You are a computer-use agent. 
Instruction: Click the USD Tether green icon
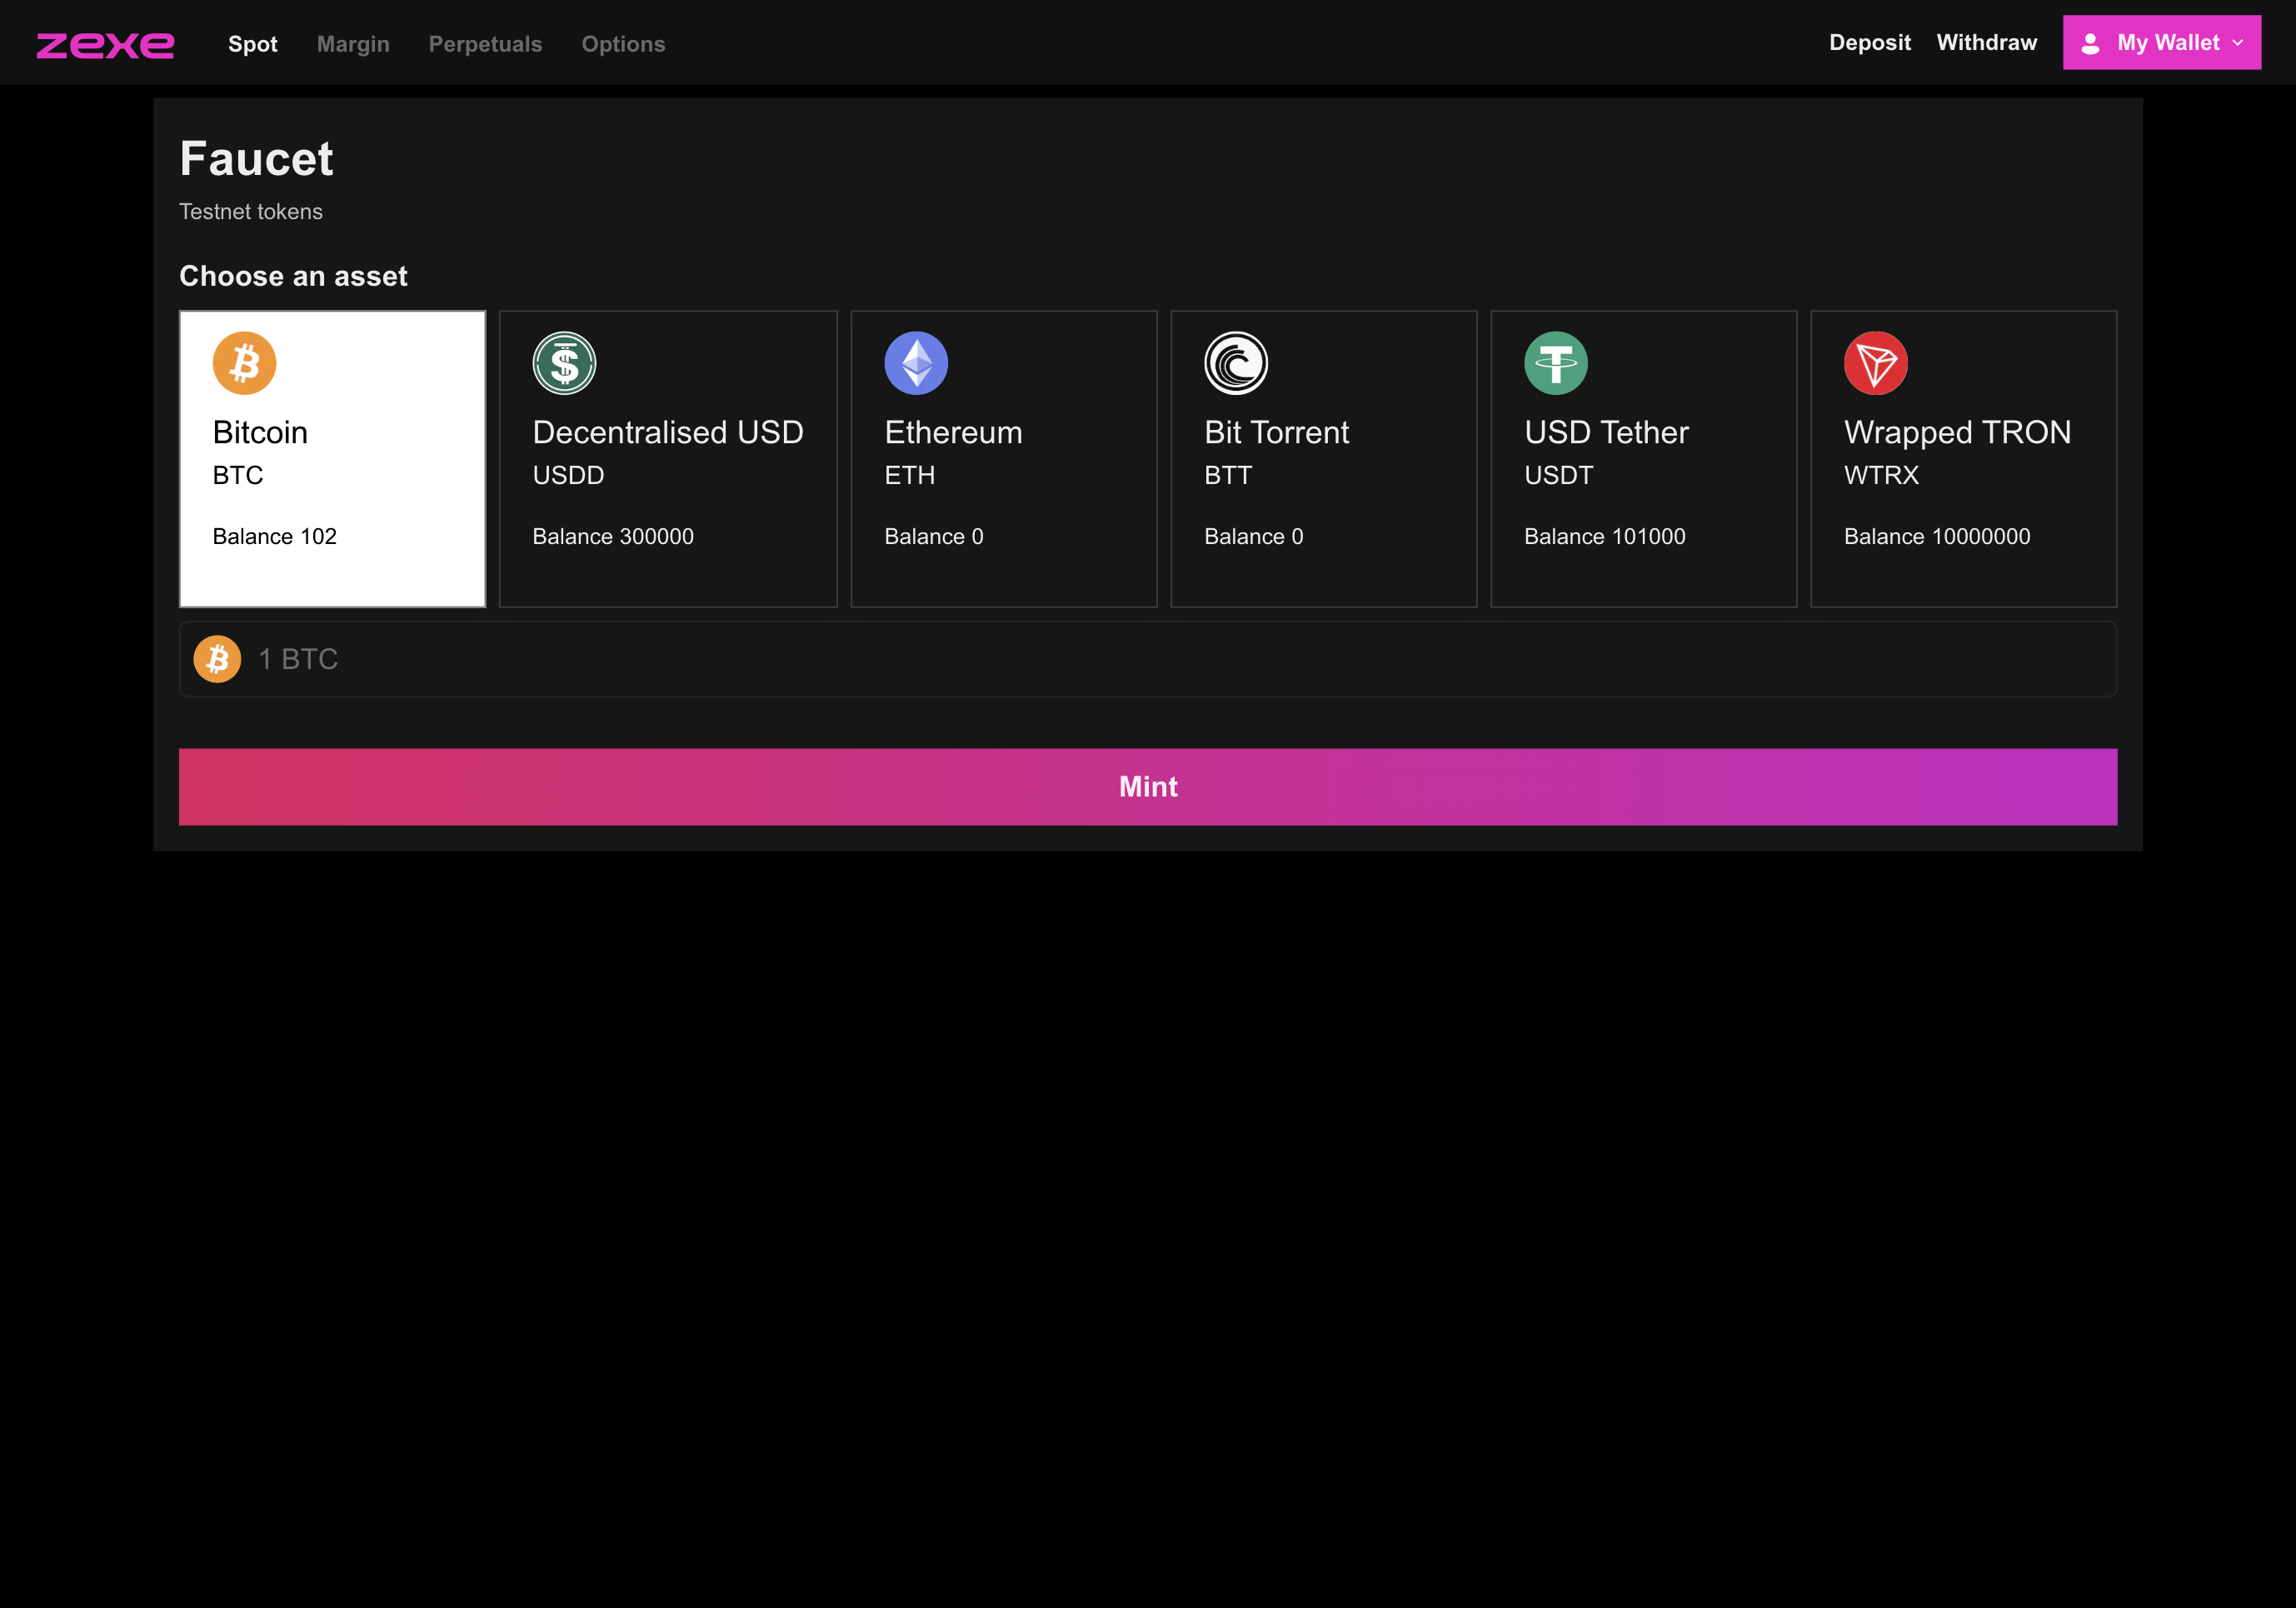tap(1556, 363)
